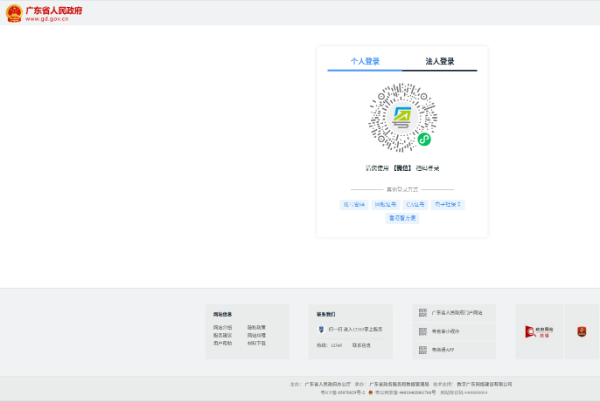
Task: Switch to the 个人登录 tab
Action: click(x=364, y=61)
